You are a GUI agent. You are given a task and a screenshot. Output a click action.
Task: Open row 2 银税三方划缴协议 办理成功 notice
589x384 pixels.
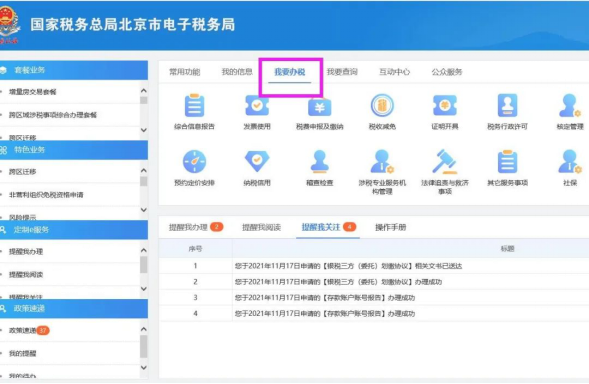tap(338, 282)
